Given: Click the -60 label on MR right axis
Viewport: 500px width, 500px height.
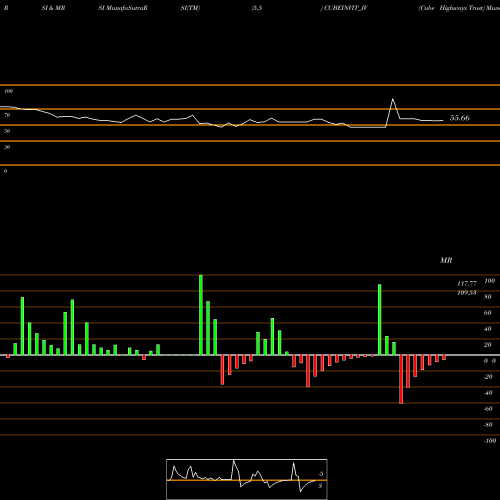Looking at the screenshot, I should (488, 409).
